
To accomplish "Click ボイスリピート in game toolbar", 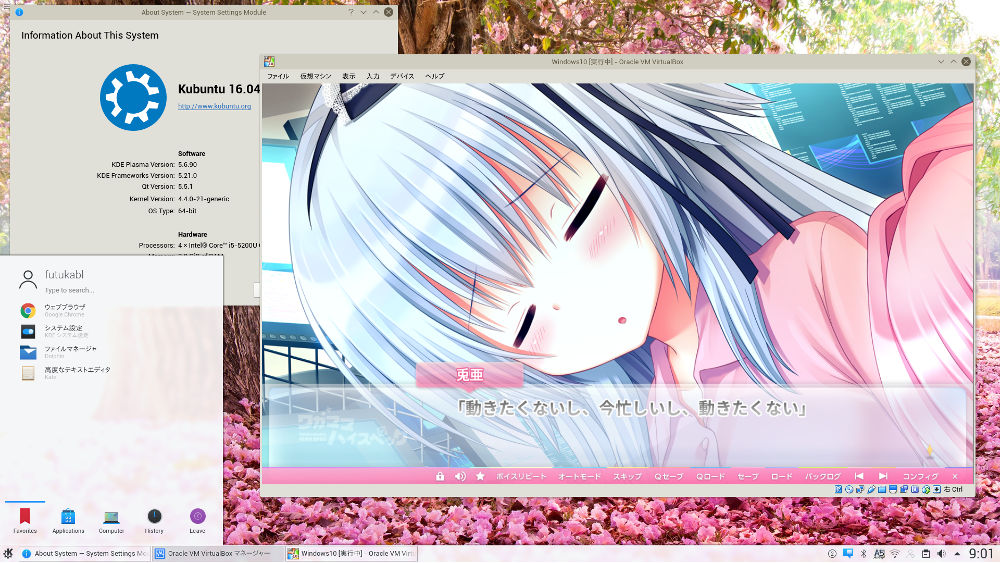I will coord(521,476).
